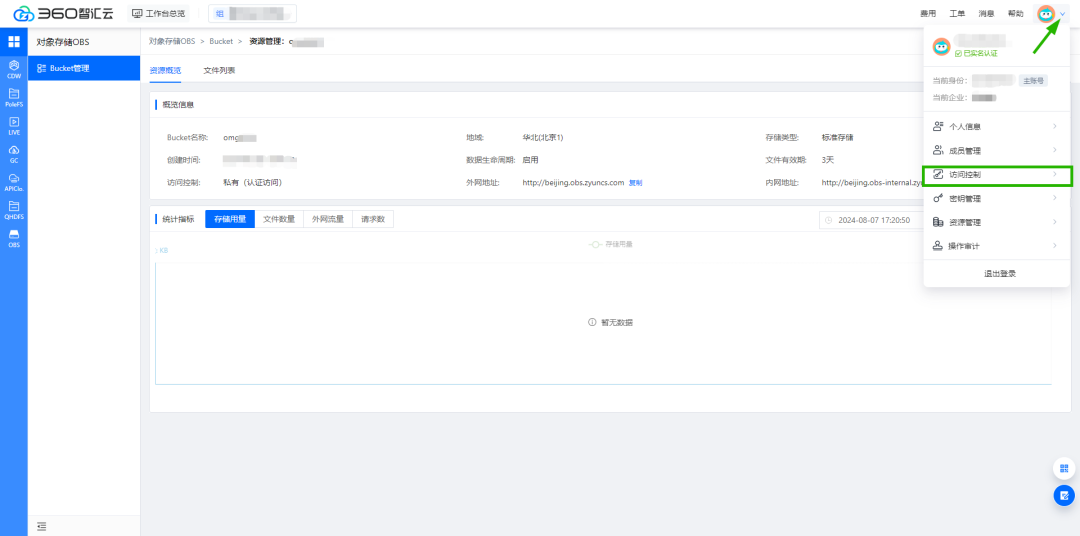Expand 操作审计 via its chevron
This screenshot has height=536, width=1080.
click(x=1055, y=246)
